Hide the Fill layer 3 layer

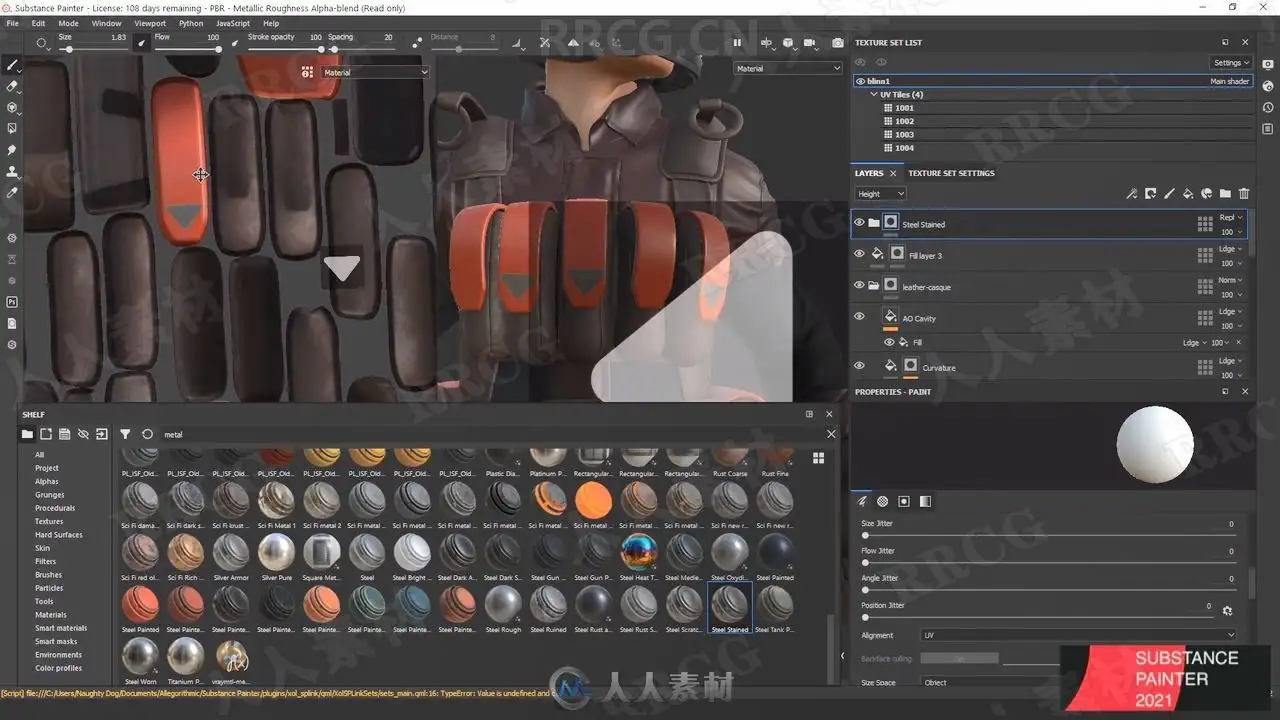pyautogui.click(x=859, y=254)
